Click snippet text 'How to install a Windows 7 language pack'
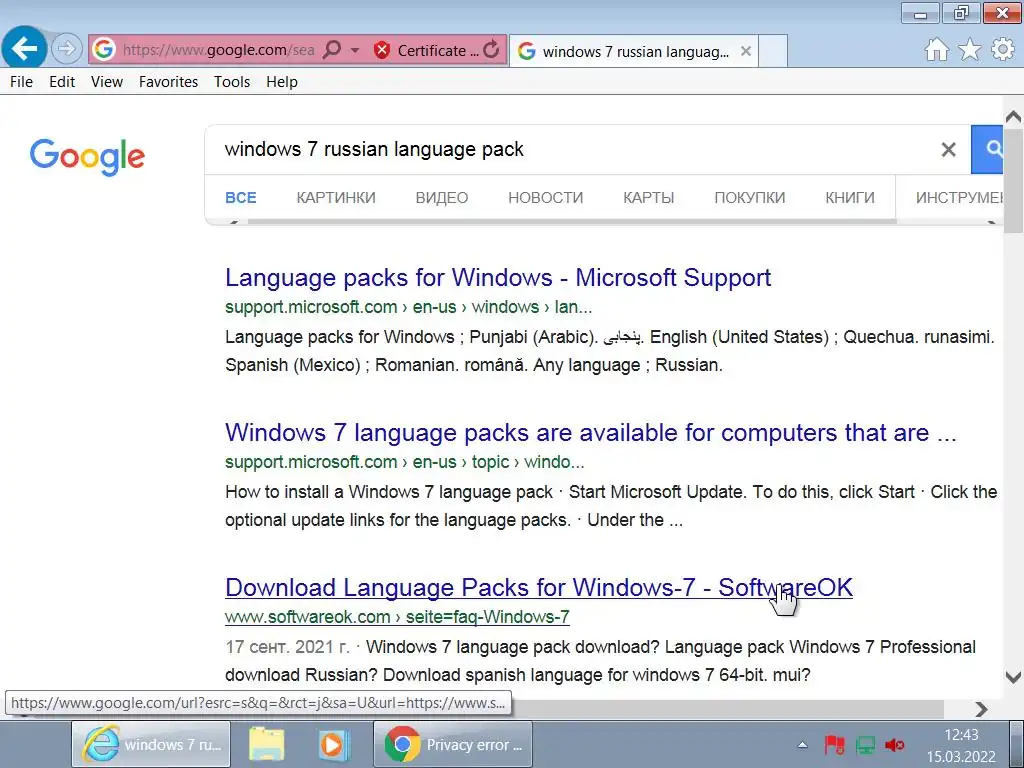The height and width of the screenshot is (768, 1024). coord(389,492)
